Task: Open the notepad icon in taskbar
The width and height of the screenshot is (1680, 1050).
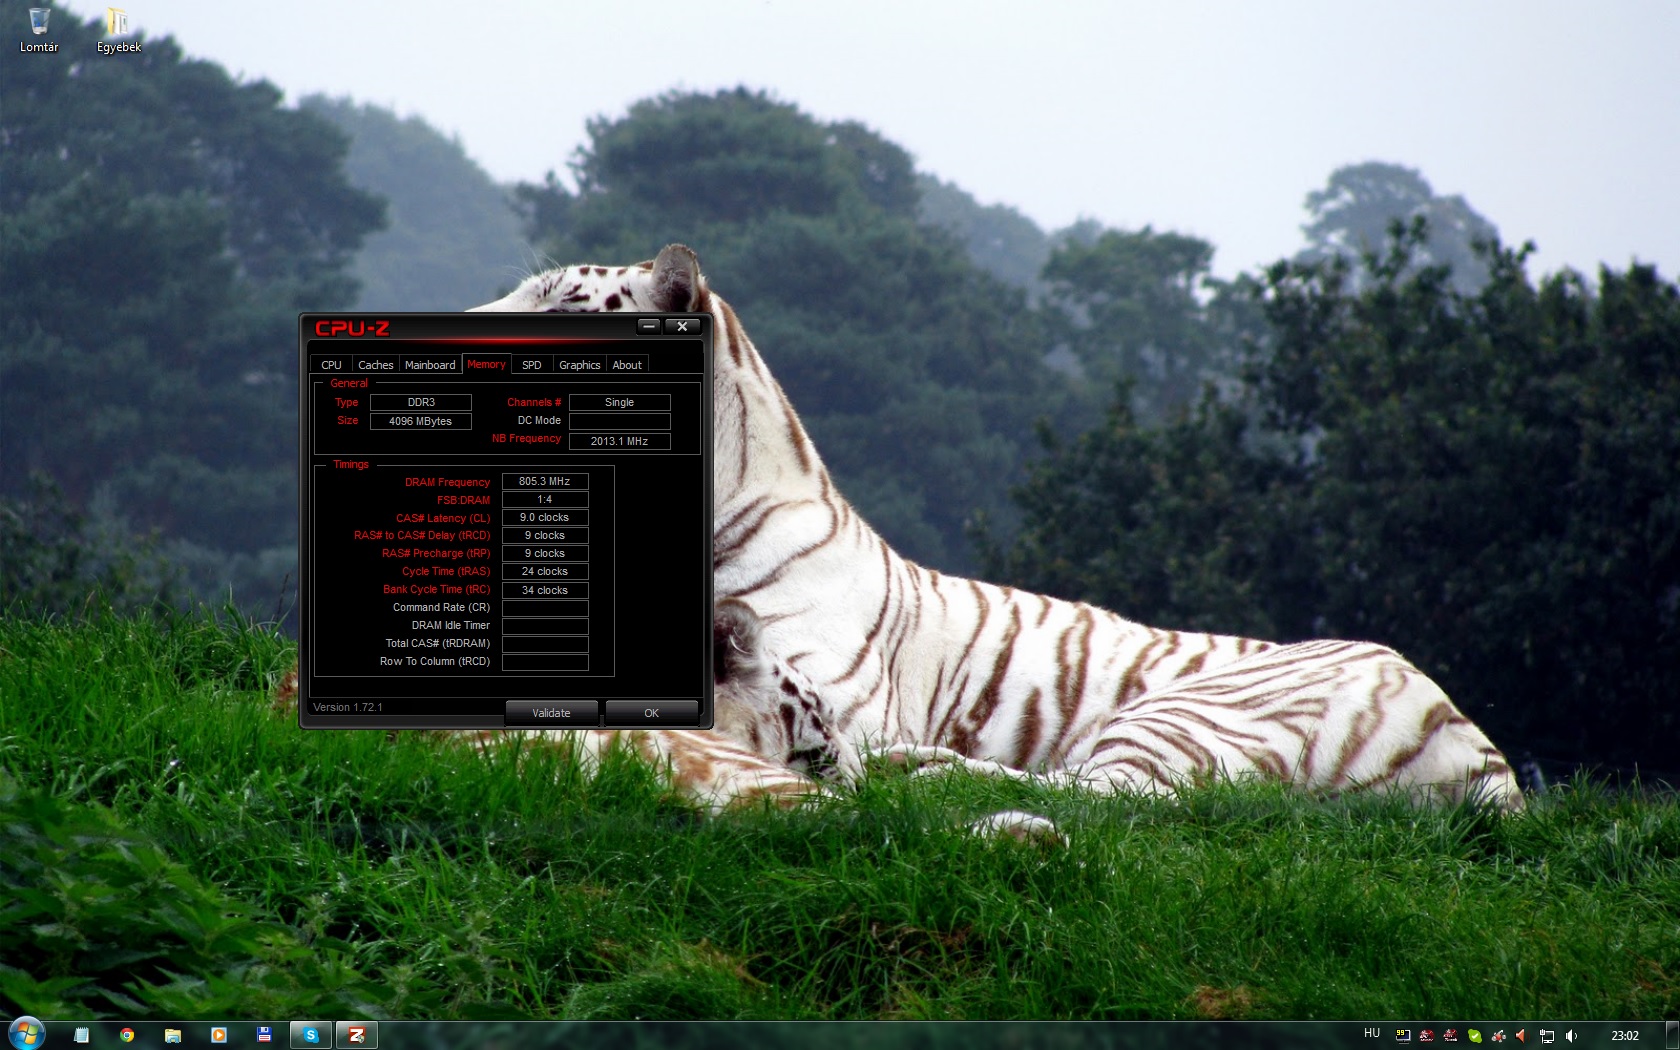Action: (x=81, y=1035)
